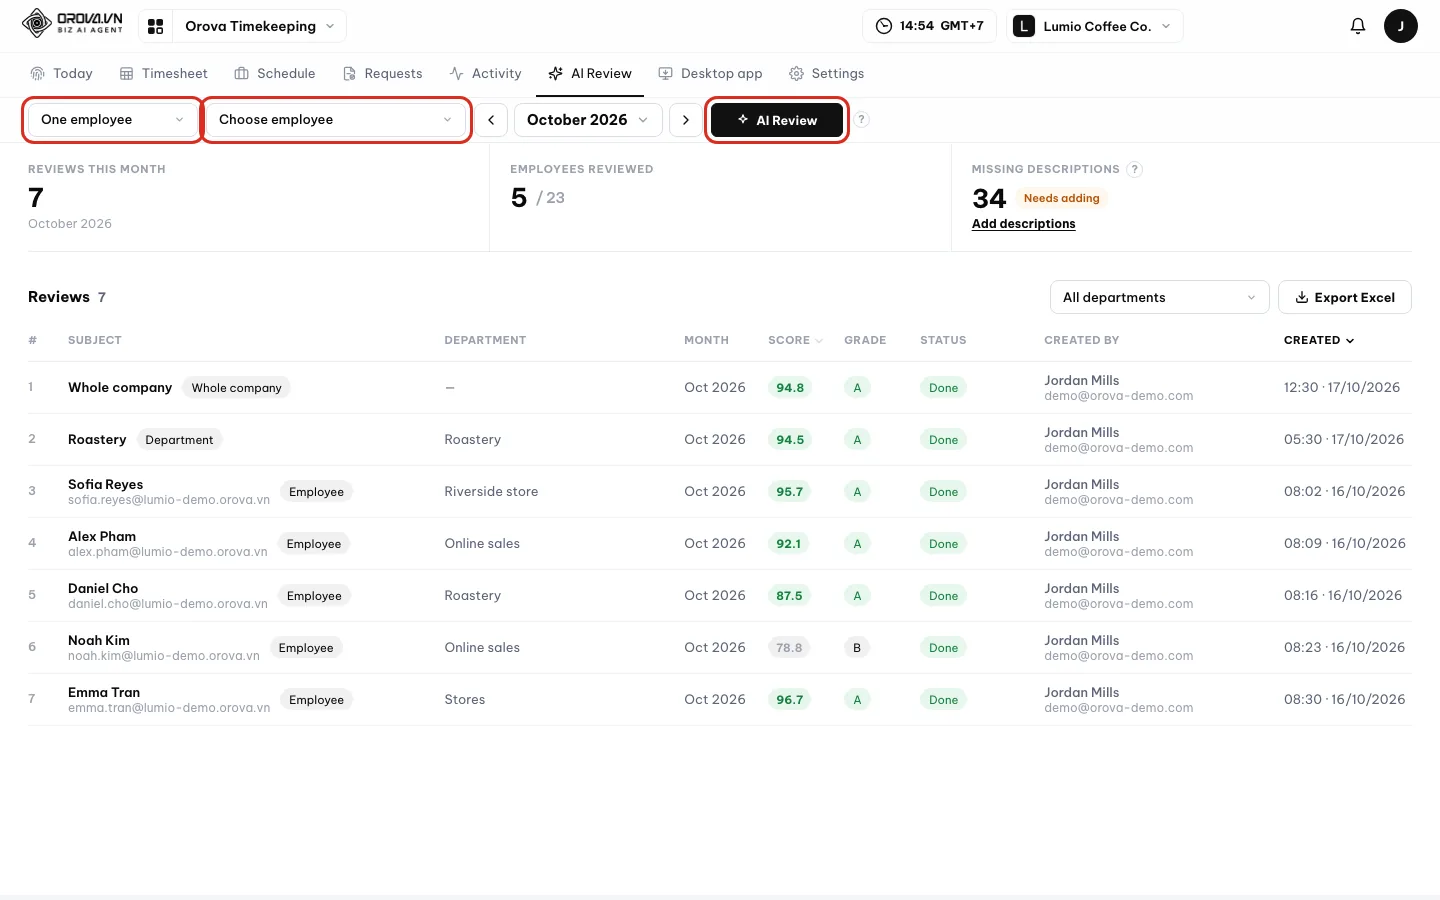
Task: Open Noah Kim review
Action: 720,648
